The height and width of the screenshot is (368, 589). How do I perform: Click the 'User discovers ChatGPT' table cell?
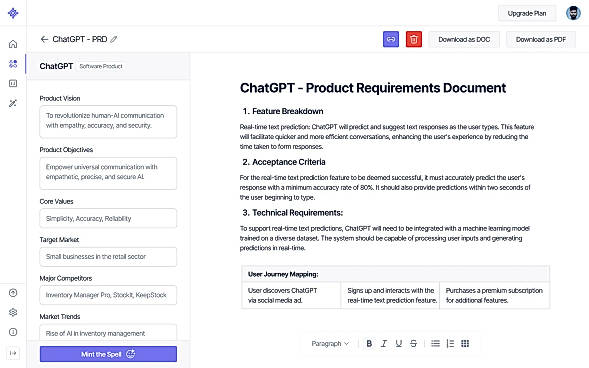click(x=291, y=295)
